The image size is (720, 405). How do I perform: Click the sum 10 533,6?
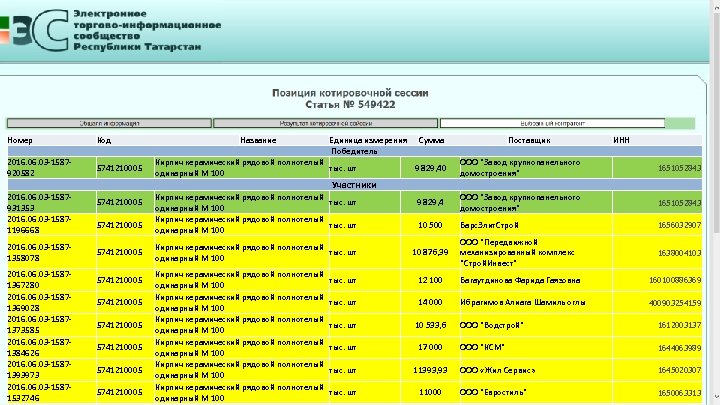431,325
